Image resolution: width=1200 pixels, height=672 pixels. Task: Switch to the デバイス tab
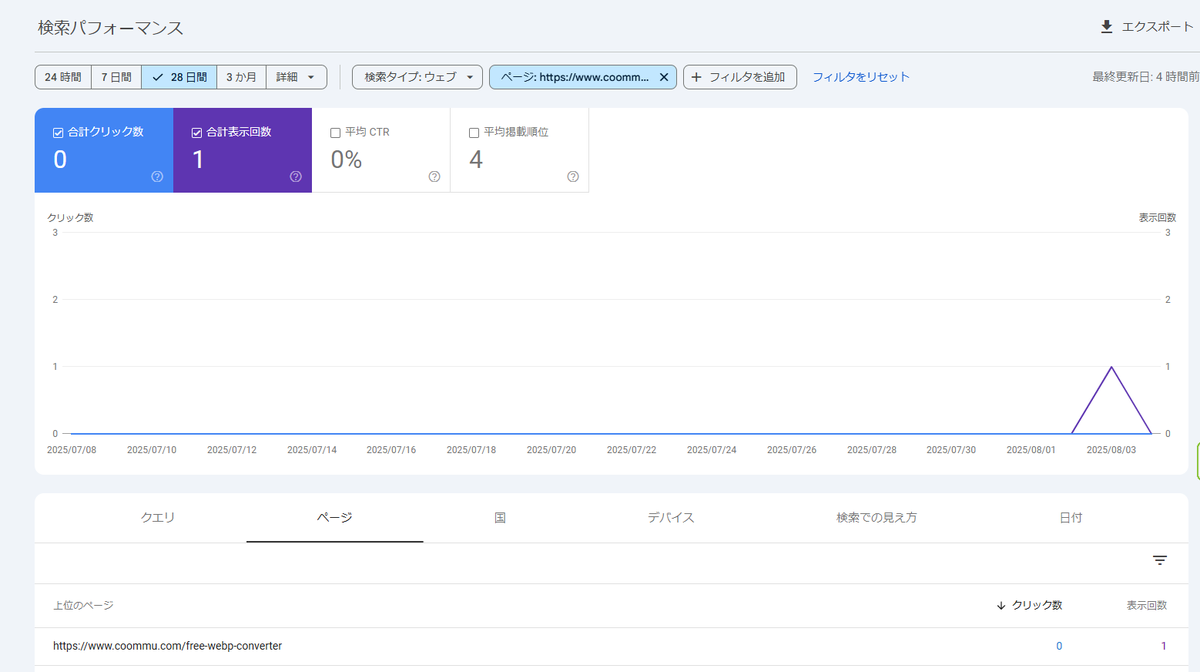pos(670,518)
